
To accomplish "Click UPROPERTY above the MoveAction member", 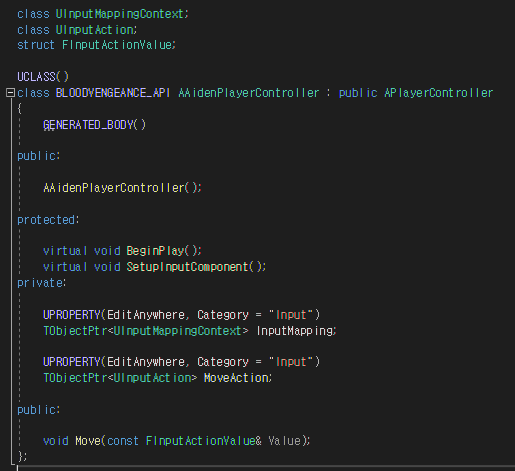I will (72, 362).
